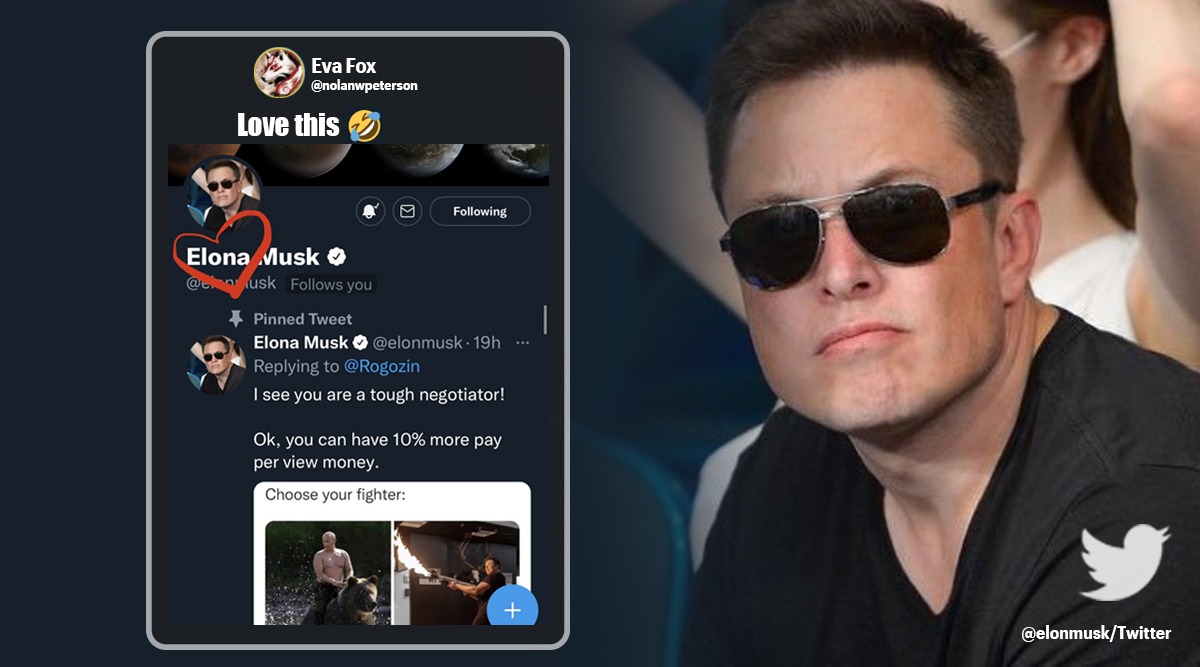Open Eva Fox's fox avatar
This screenshot has height=667, width=1200.
(x=279, y=73)
